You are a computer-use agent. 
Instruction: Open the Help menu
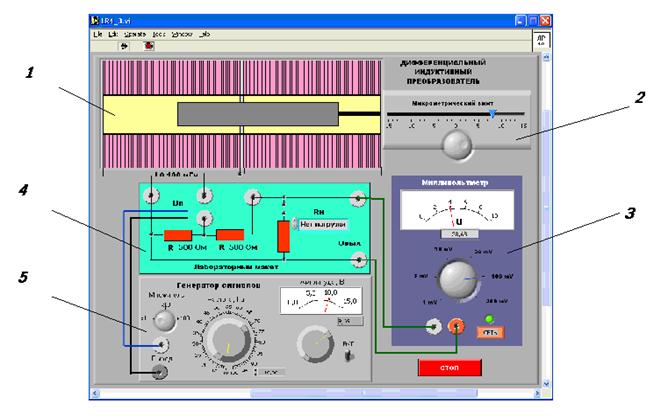[x=204, y=34]
